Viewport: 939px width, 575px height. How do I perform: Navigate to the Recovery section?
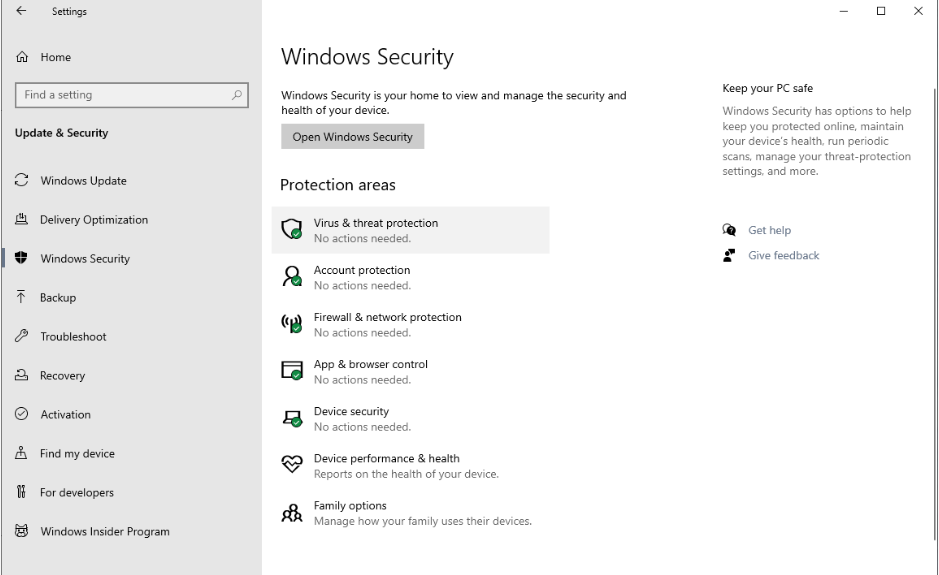point(62,376)
